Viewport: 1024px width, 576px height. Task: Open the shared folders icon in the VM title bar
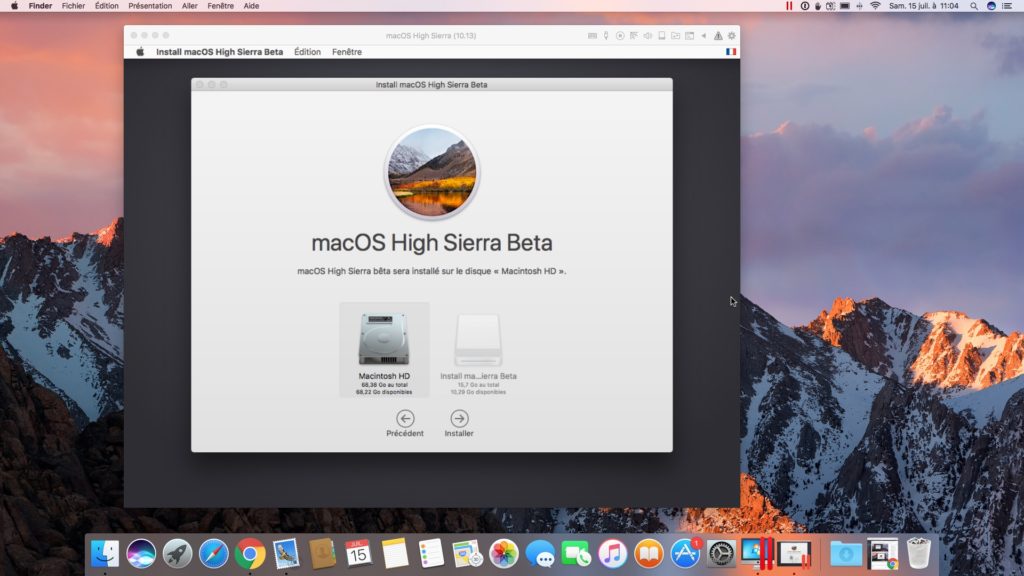pos(675,36)
